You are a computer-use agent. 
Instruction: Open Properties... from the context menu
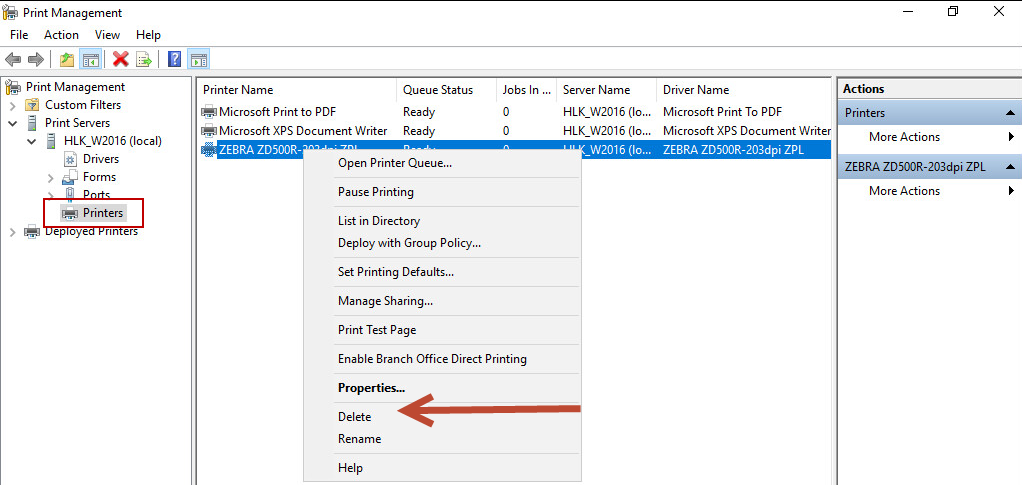371,388
